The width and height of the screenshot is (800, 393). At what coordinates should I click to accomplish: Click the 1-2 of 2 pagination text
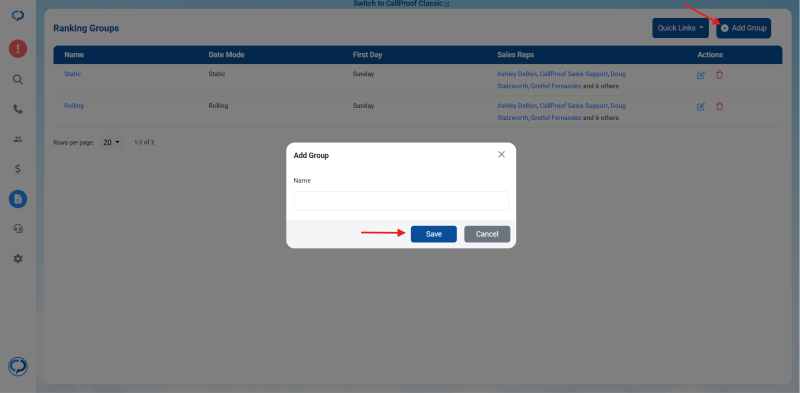144,142
